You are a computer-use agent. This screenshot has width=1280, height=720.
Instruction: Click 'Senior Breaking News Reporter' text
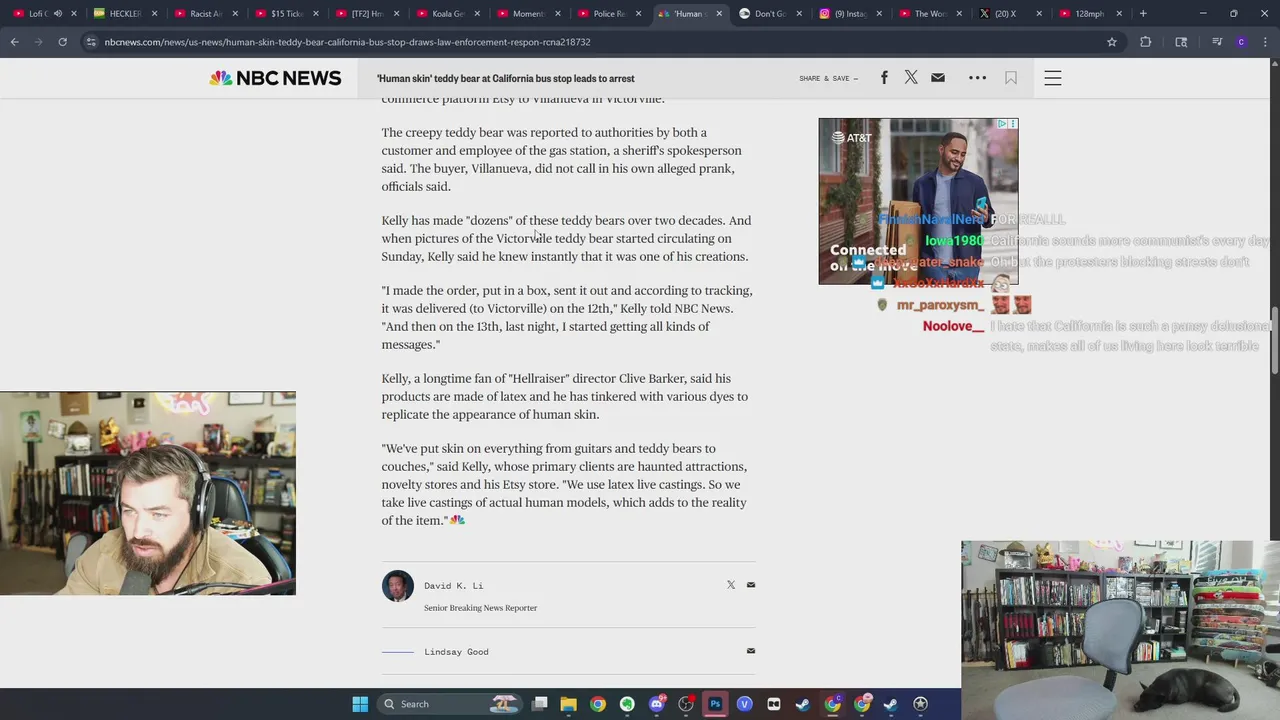[x=480, y=608]
